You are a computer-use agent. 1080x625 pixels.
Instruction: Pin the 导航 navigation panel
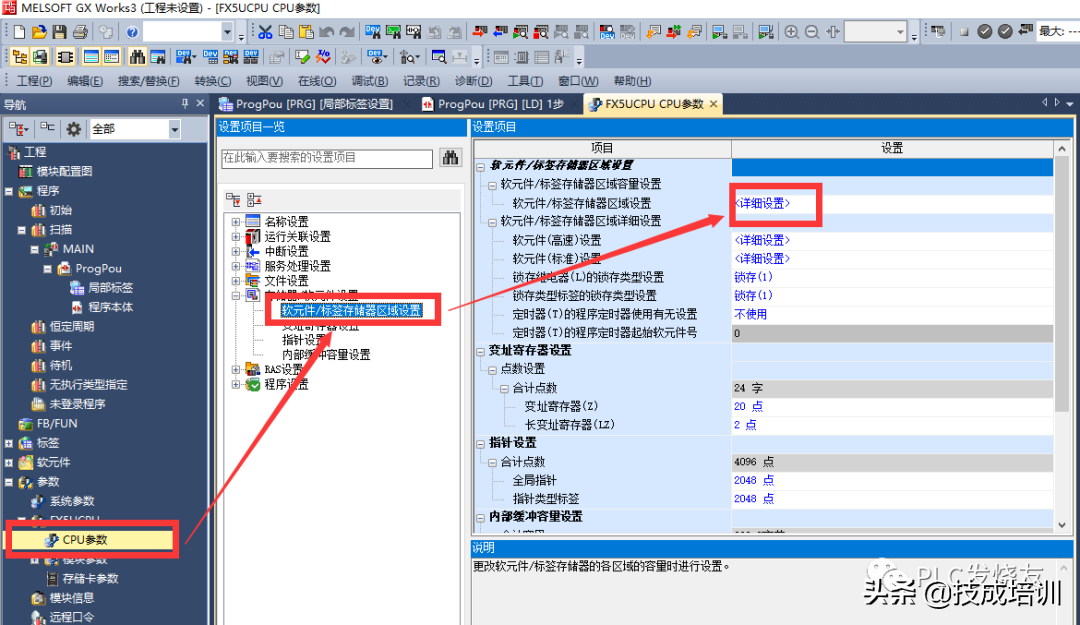coord(184,104)
